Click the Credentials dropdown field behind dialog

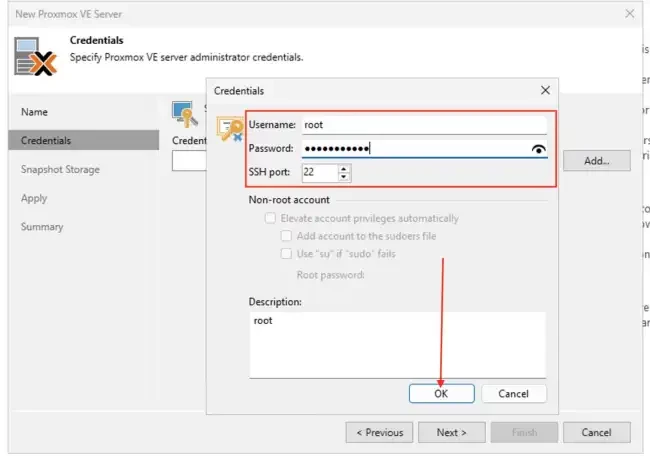coord(189,161)
